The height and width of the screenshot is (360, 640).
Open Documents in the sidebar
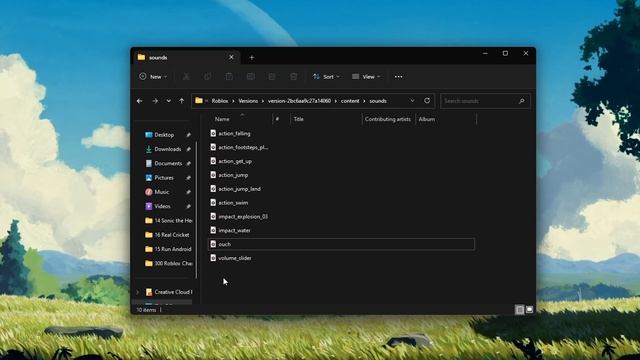point(168,163)
